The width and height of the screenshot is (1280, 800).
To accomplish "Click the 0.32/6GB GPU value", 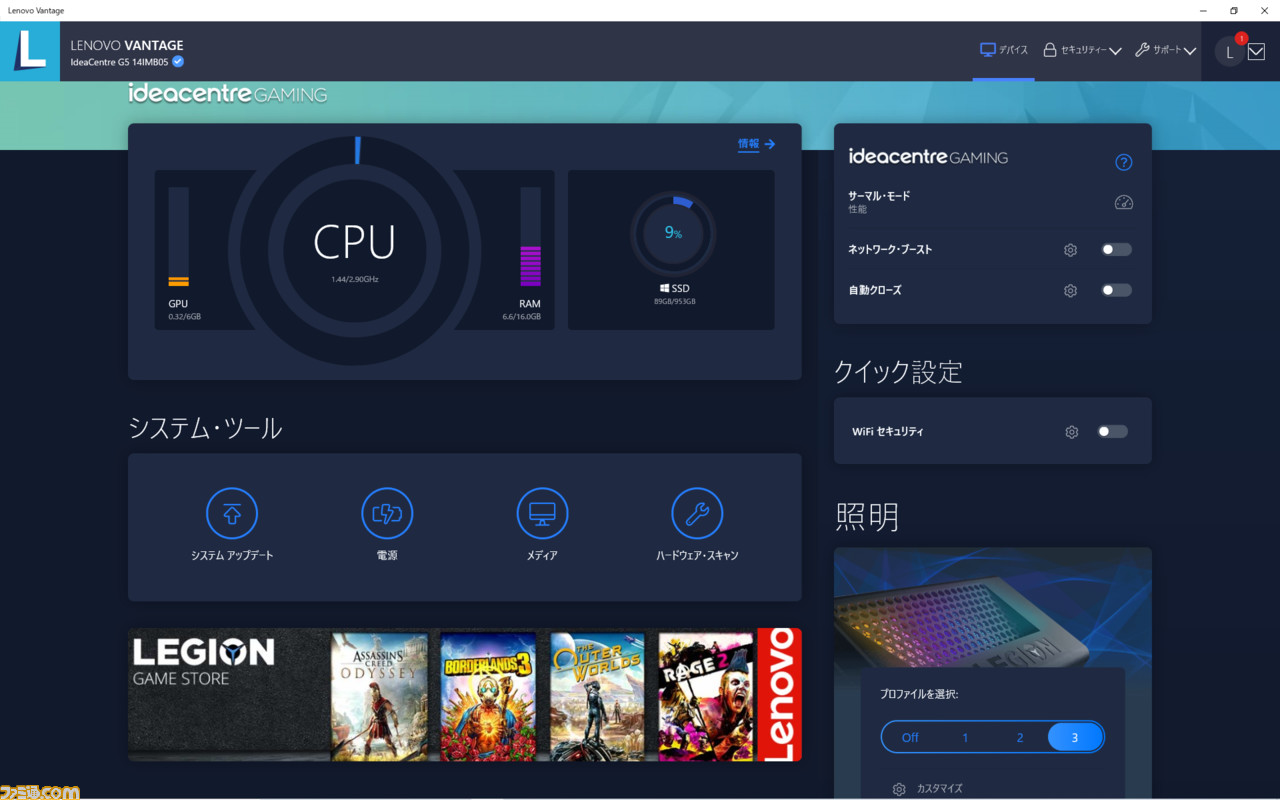I will coord(184,317).
